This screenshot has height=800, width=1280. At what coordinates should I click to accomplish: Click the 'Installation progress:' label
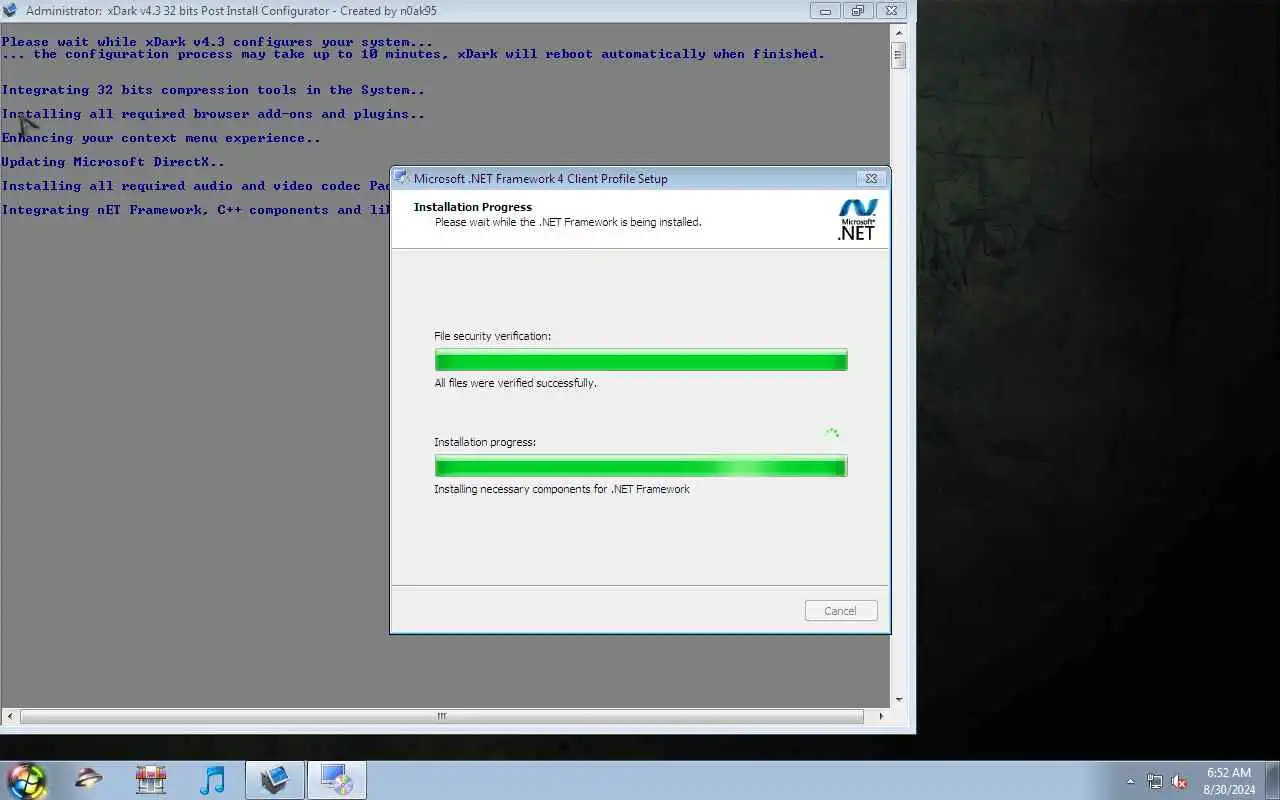point(485,442)
